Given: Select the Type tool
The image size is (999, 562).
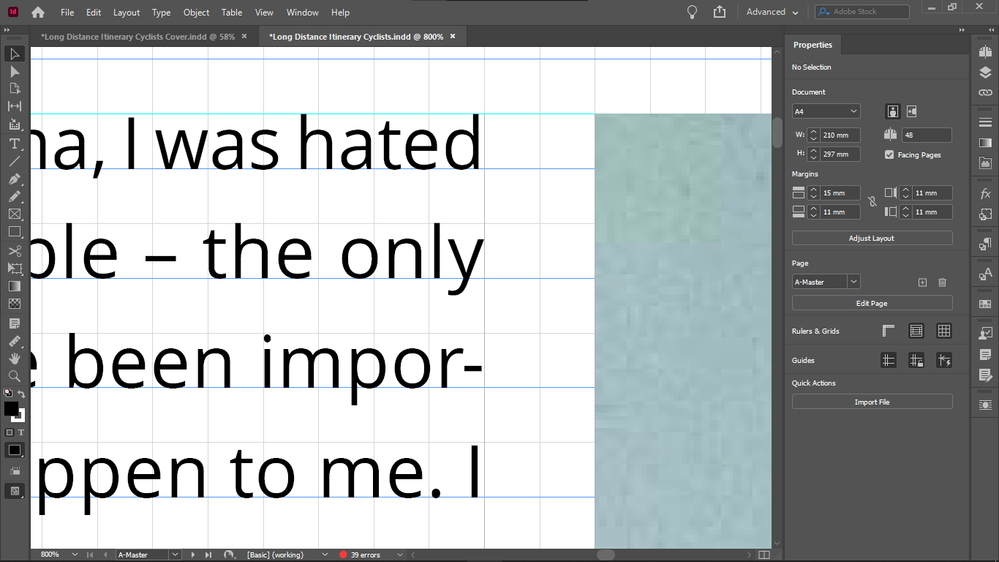Looking at the screenshot, I should click(14, 144).
